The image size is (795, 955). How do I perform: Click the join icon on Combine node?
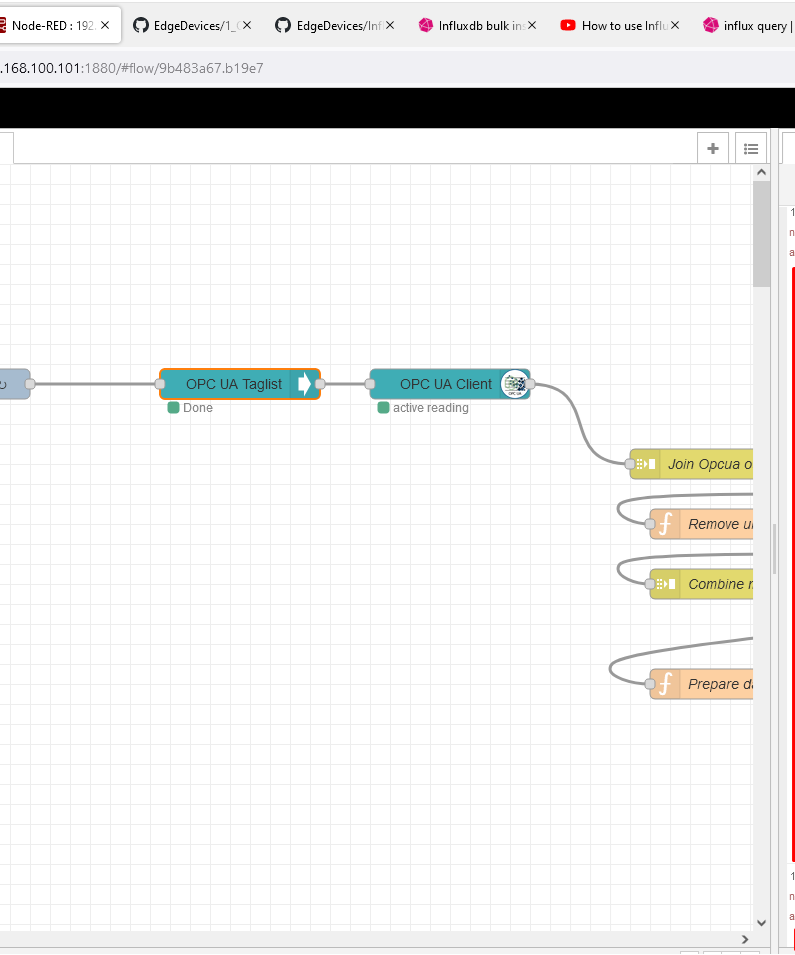tap(666, 584)
